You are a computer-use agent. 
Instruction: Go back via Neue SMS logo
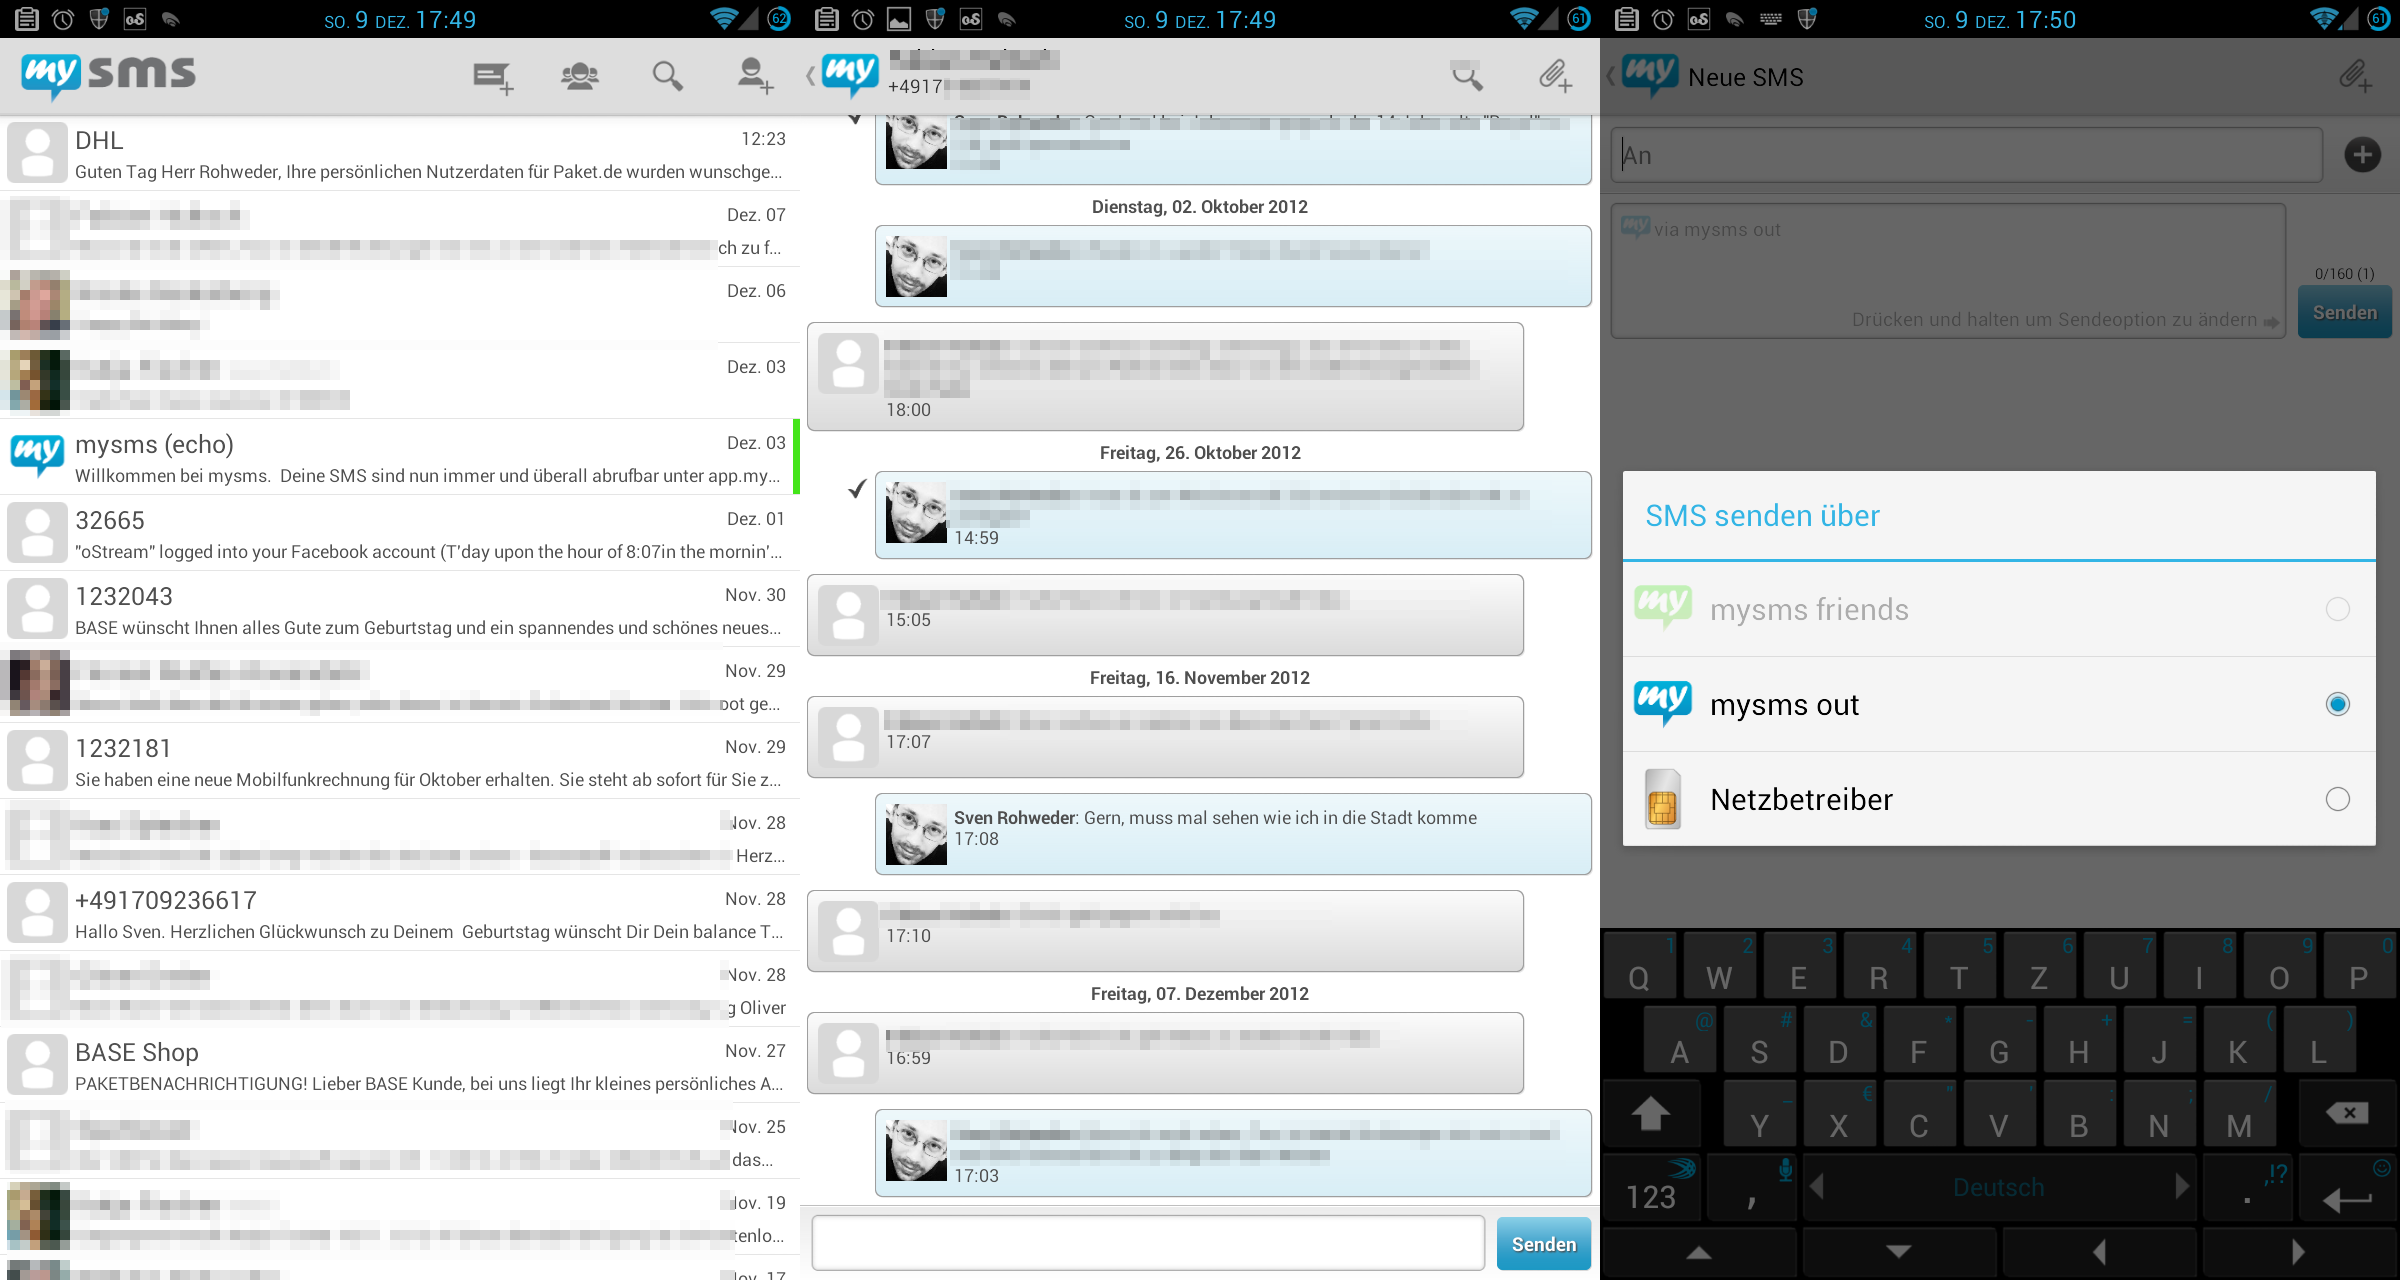coord(1649,75)
